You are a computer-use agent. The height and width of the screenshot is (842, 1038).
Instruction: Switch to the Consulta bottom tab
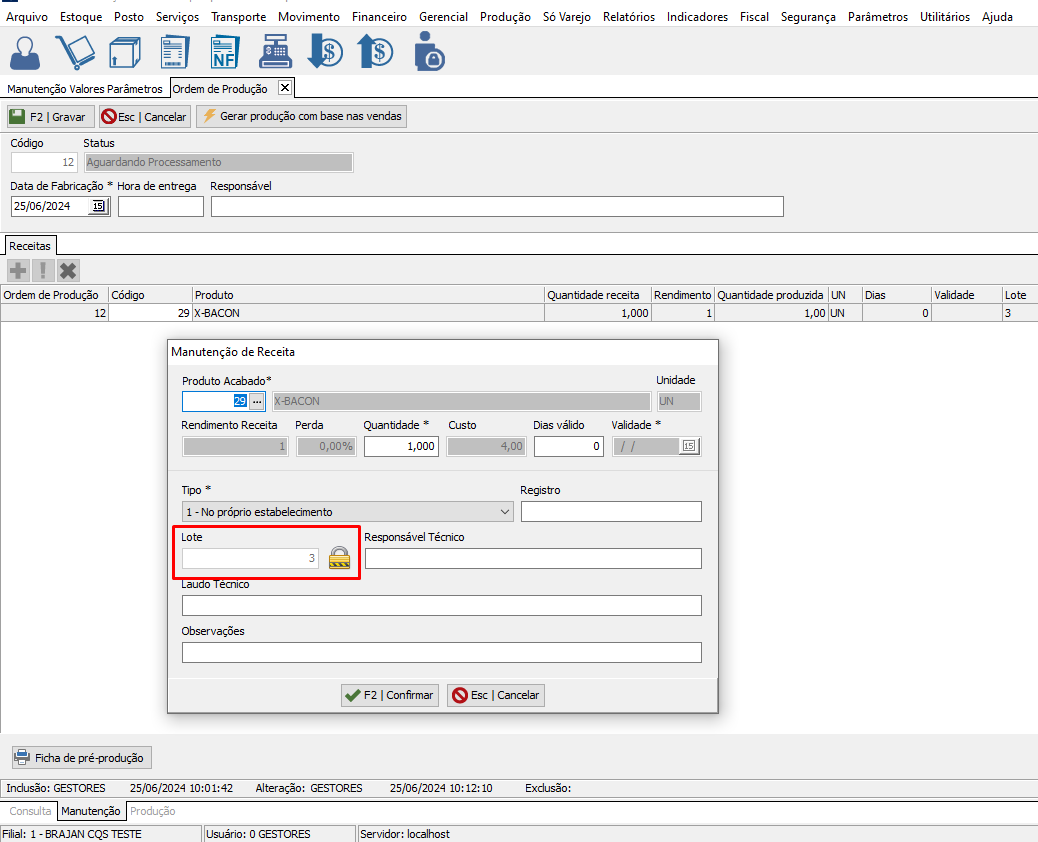30,811
